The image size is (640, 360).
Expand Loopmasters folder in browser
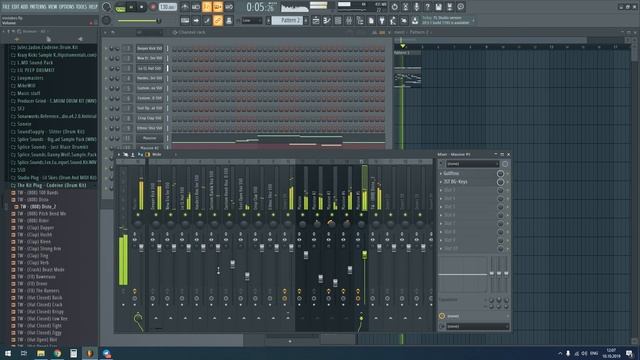30,78
